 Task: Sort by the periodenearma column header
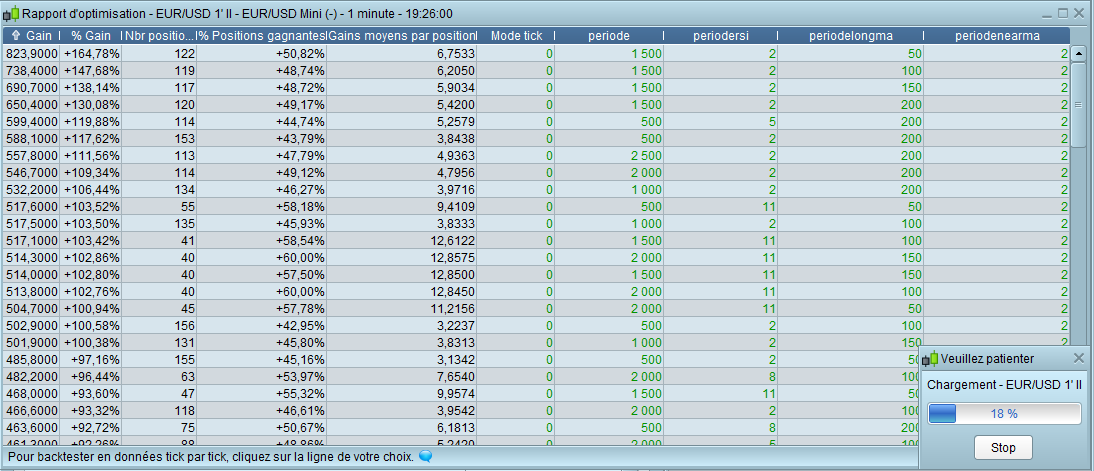(x=996, y=36)
